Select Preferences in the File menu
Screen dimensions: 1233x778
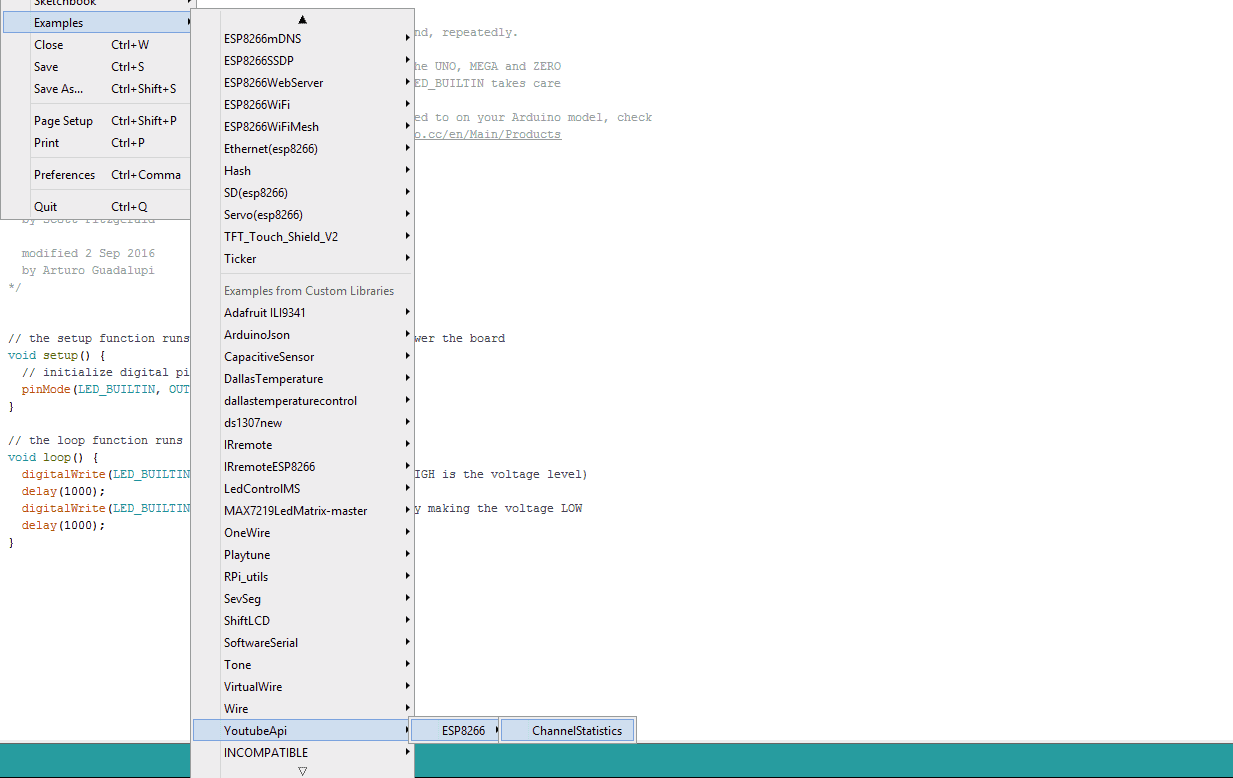click(64, 175)
